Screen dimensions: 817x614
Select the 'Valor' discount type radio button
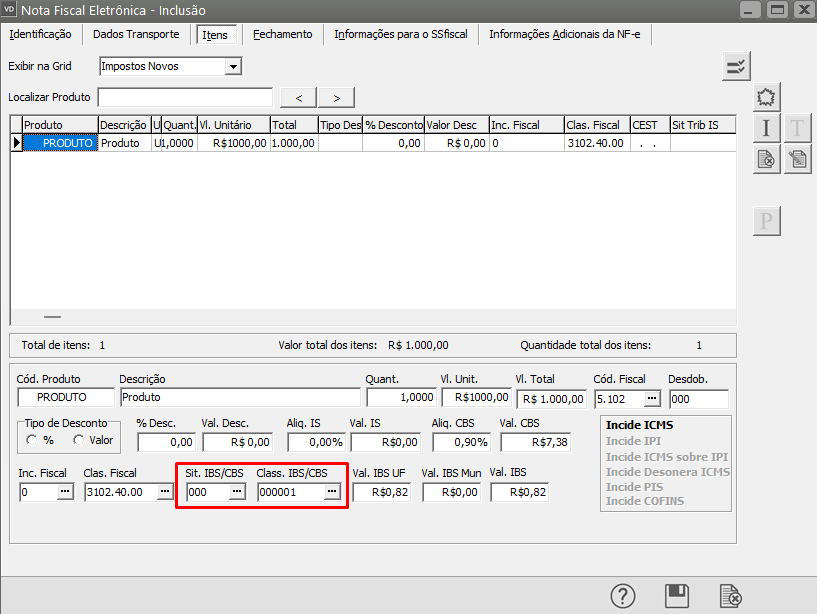tap(78, 440)
